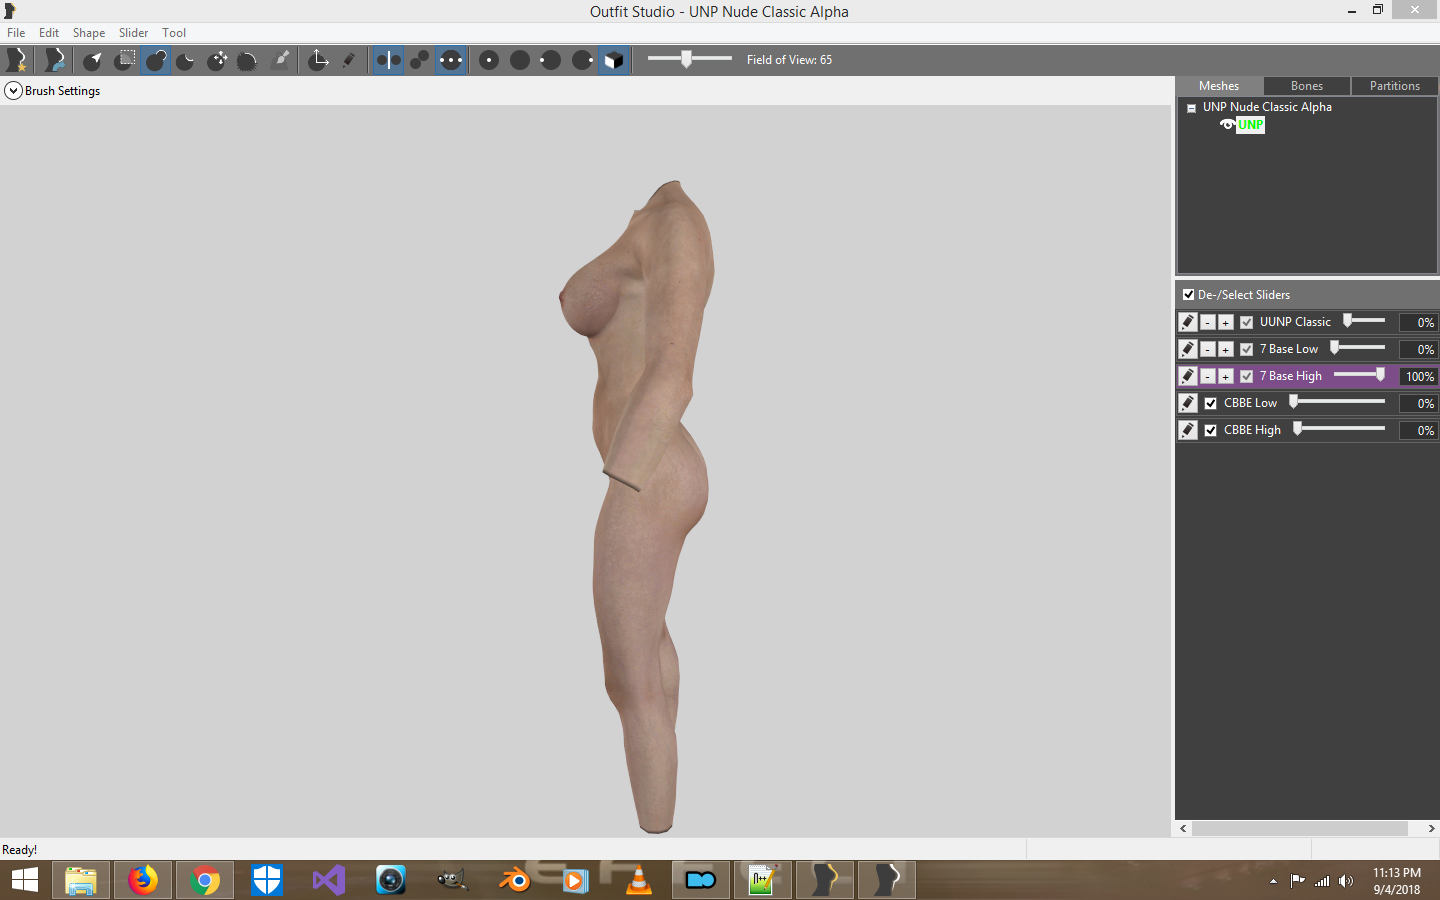Select the UNP mesh item
This screenshot has width=1440, height=900.
click(1251, 125)
